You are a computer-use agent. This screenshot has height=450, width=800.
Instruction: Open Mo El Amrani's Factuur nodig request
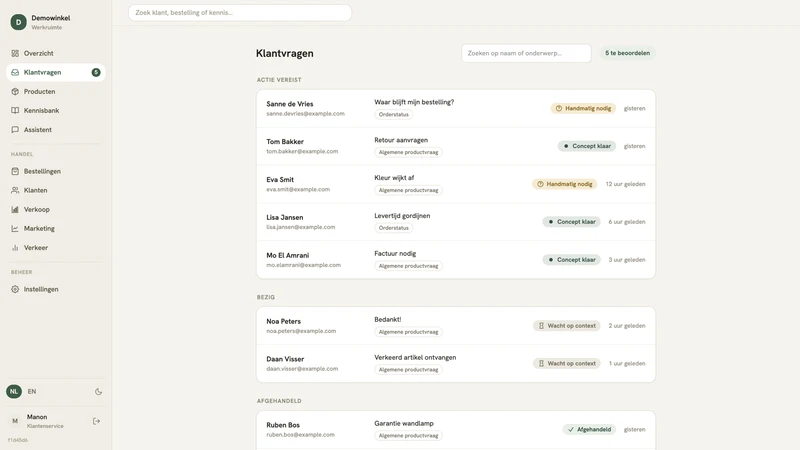pyautogui.click(x=456, y=260)
